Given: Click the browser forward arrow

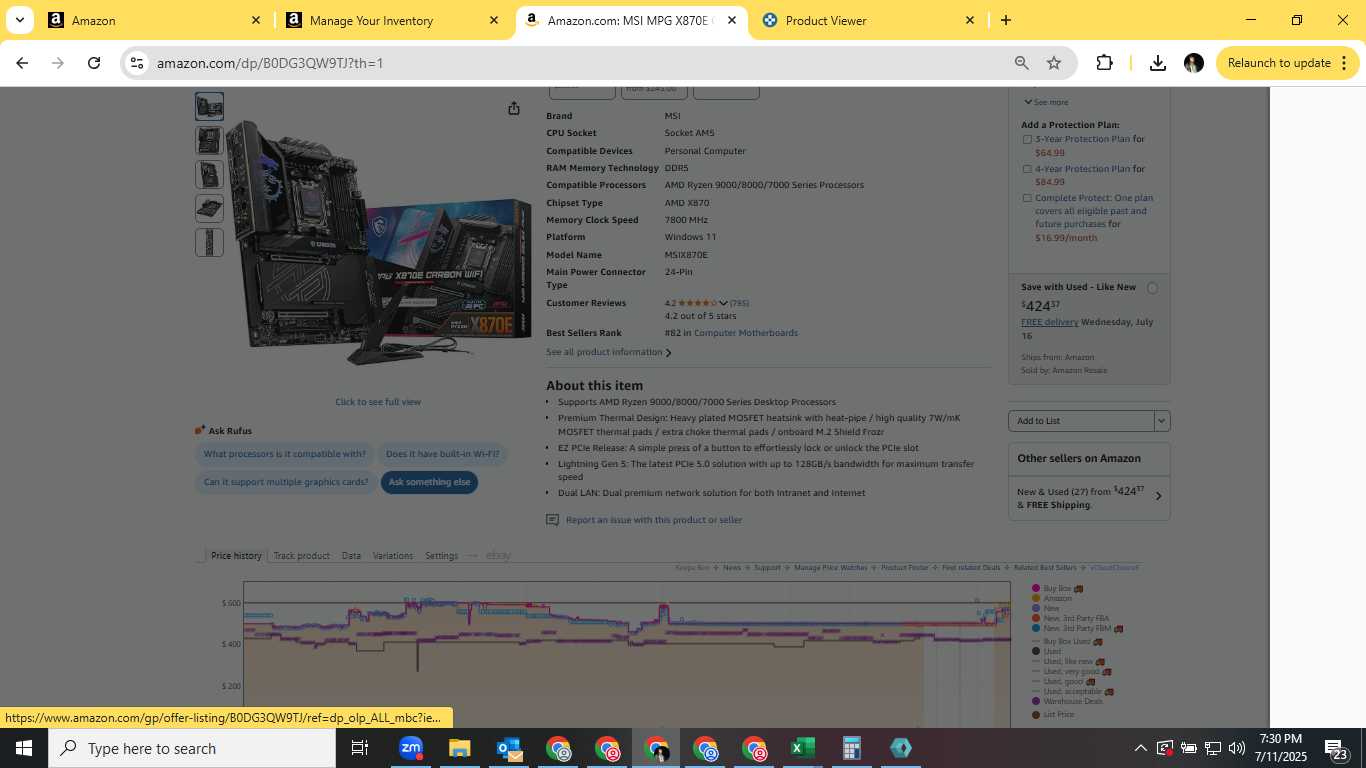Looking at the screenshot, I should pyautogui.click(x=58, y=63).
